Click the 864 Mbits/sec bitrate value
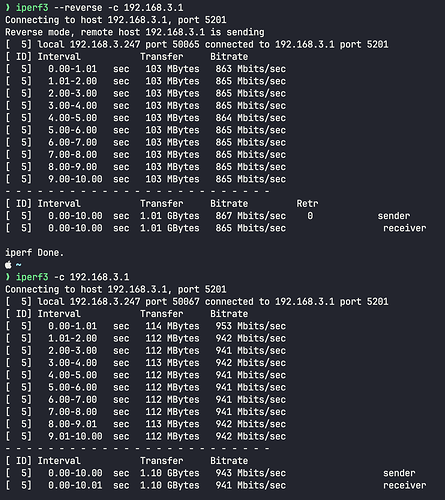Viewport: 445px width, 500px height. (251, 118)
